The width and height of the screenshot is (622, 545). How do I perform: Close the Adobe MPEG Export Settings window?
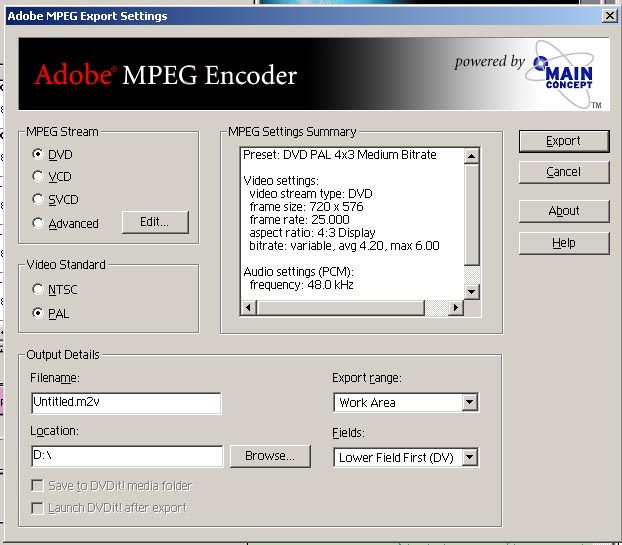click(x=609, y=16)
